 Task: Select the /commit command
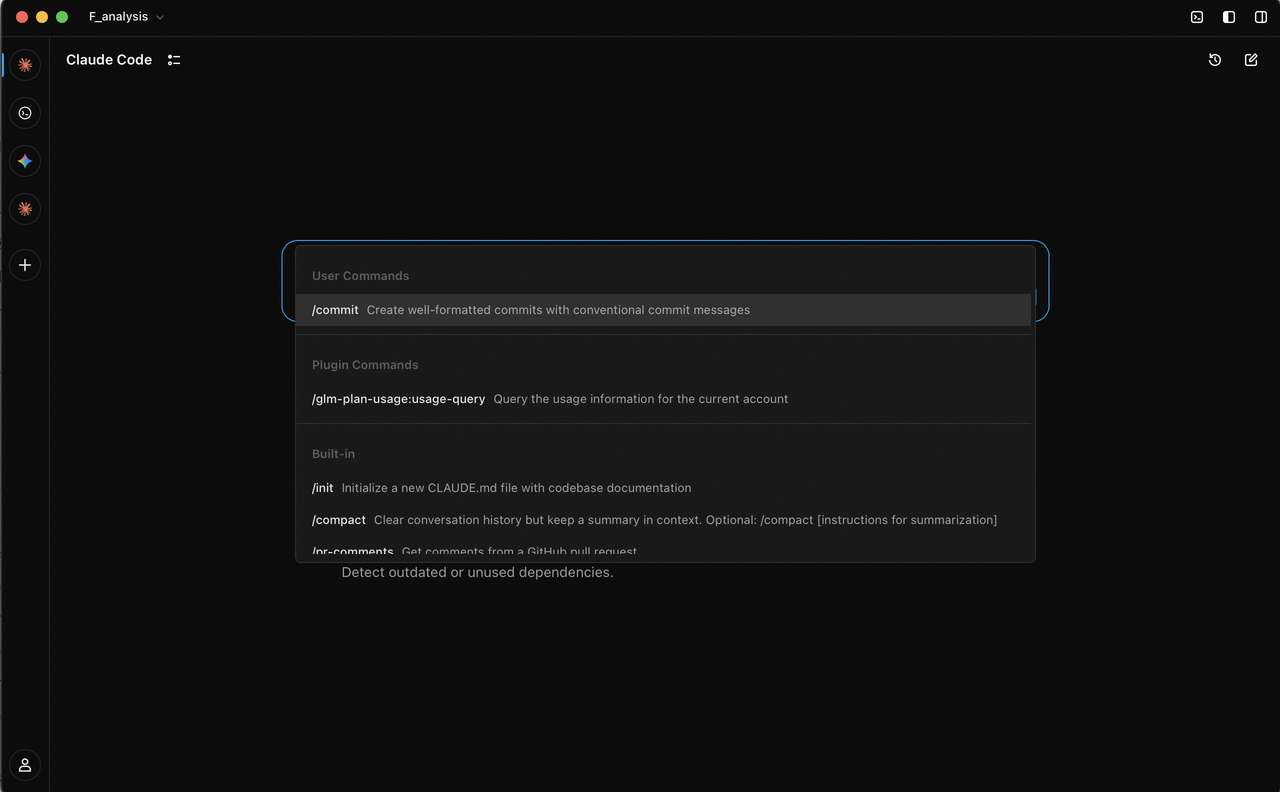pos(663,310)
